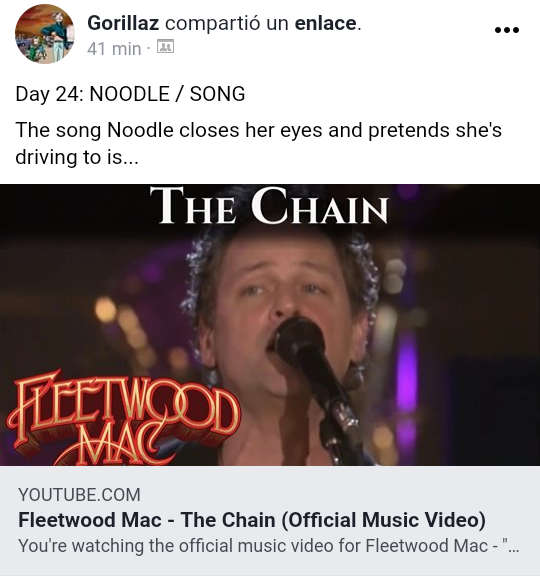Screen dimensions: 540x576
Task: Click "The Chain" title on the thumbnail
Action: click(x=269, y=206)
